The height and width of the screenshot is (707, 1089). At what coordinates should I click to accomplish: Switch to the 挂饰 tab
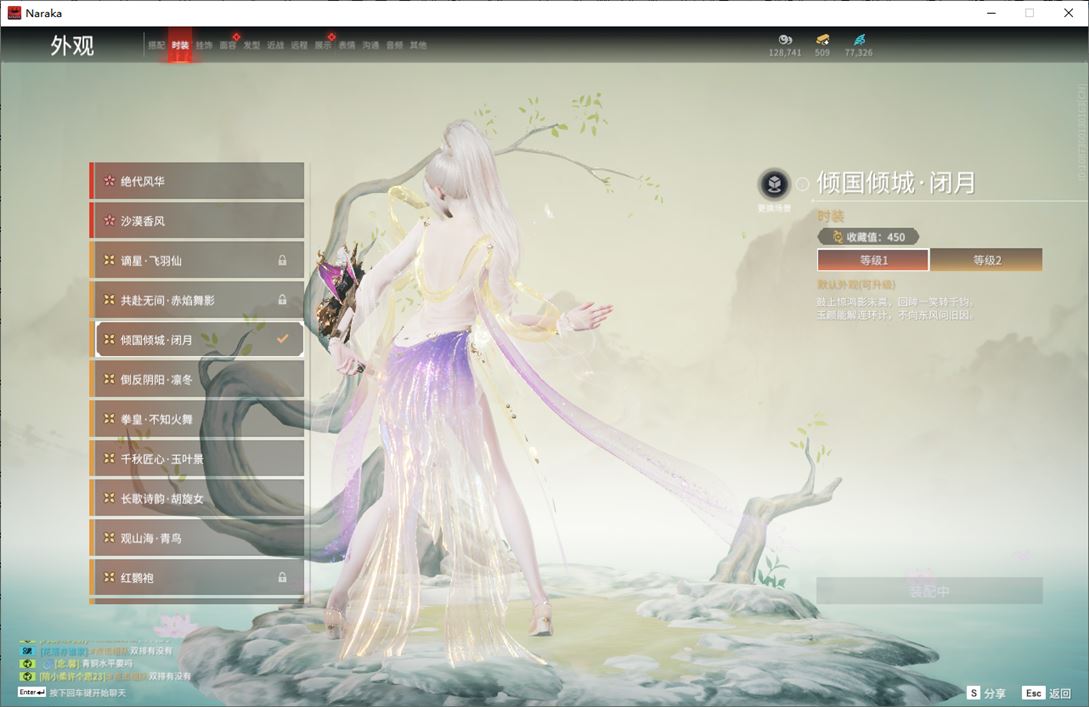tap(203, 45)
